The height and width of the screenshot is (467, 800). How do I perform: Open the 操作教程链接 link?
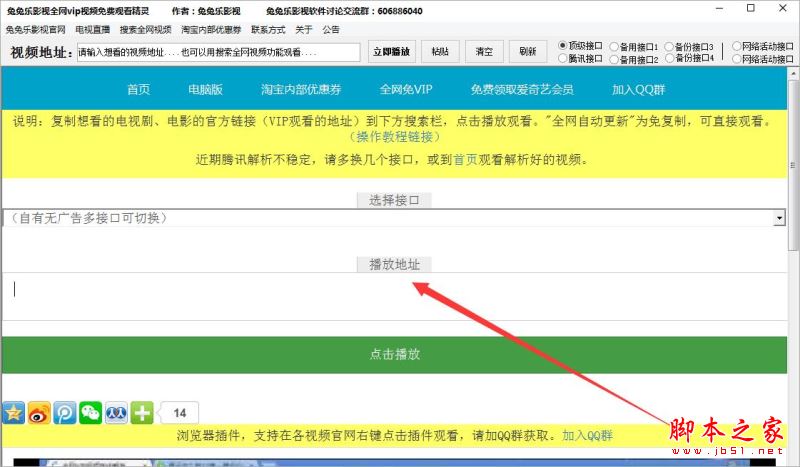(x=394, y=137)
